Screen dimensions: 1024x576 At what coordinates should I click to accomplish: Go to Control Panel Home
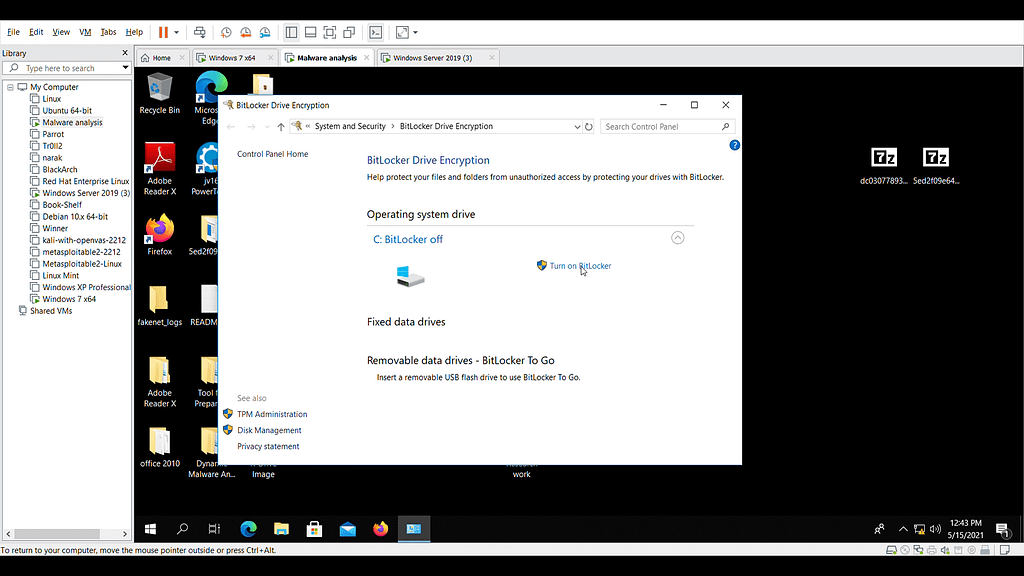pos(272,154)
